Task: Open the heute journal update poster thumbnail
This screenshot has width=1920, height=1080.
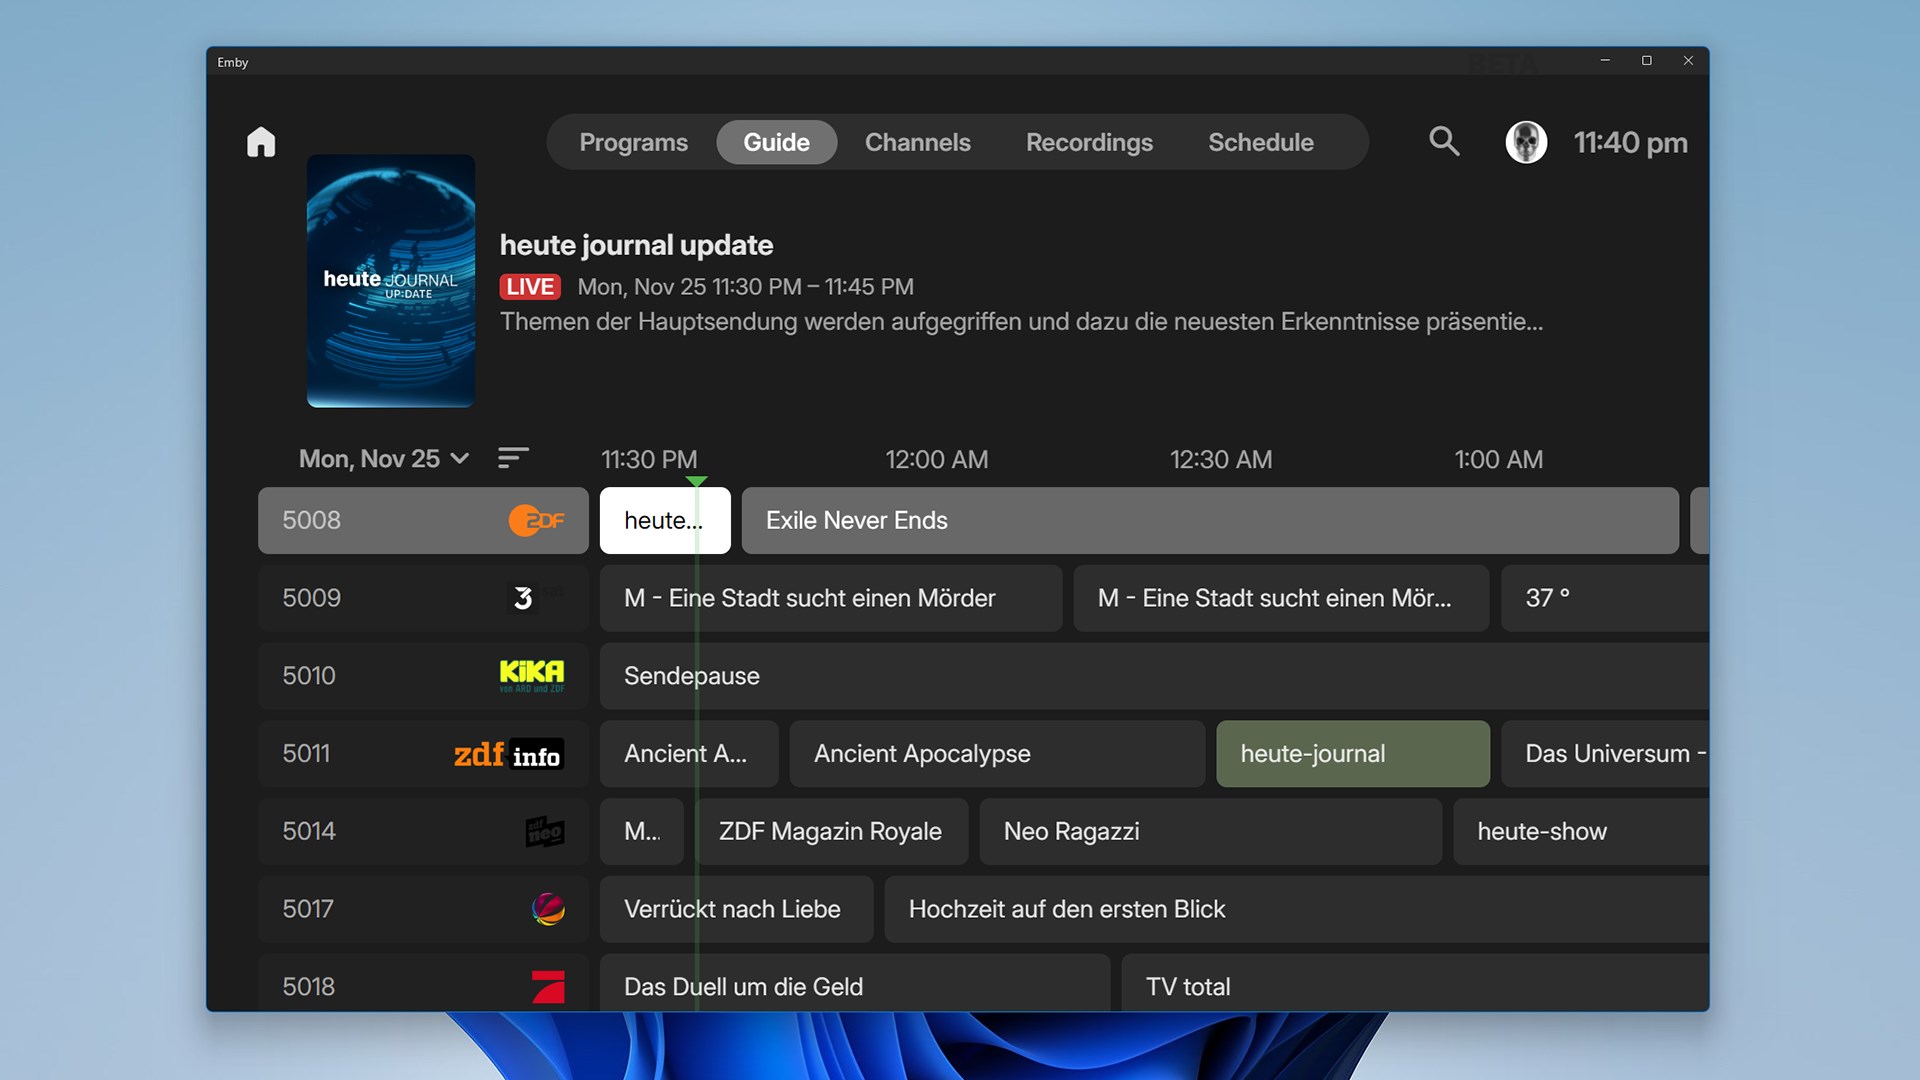Action: (x=390, y=282)
